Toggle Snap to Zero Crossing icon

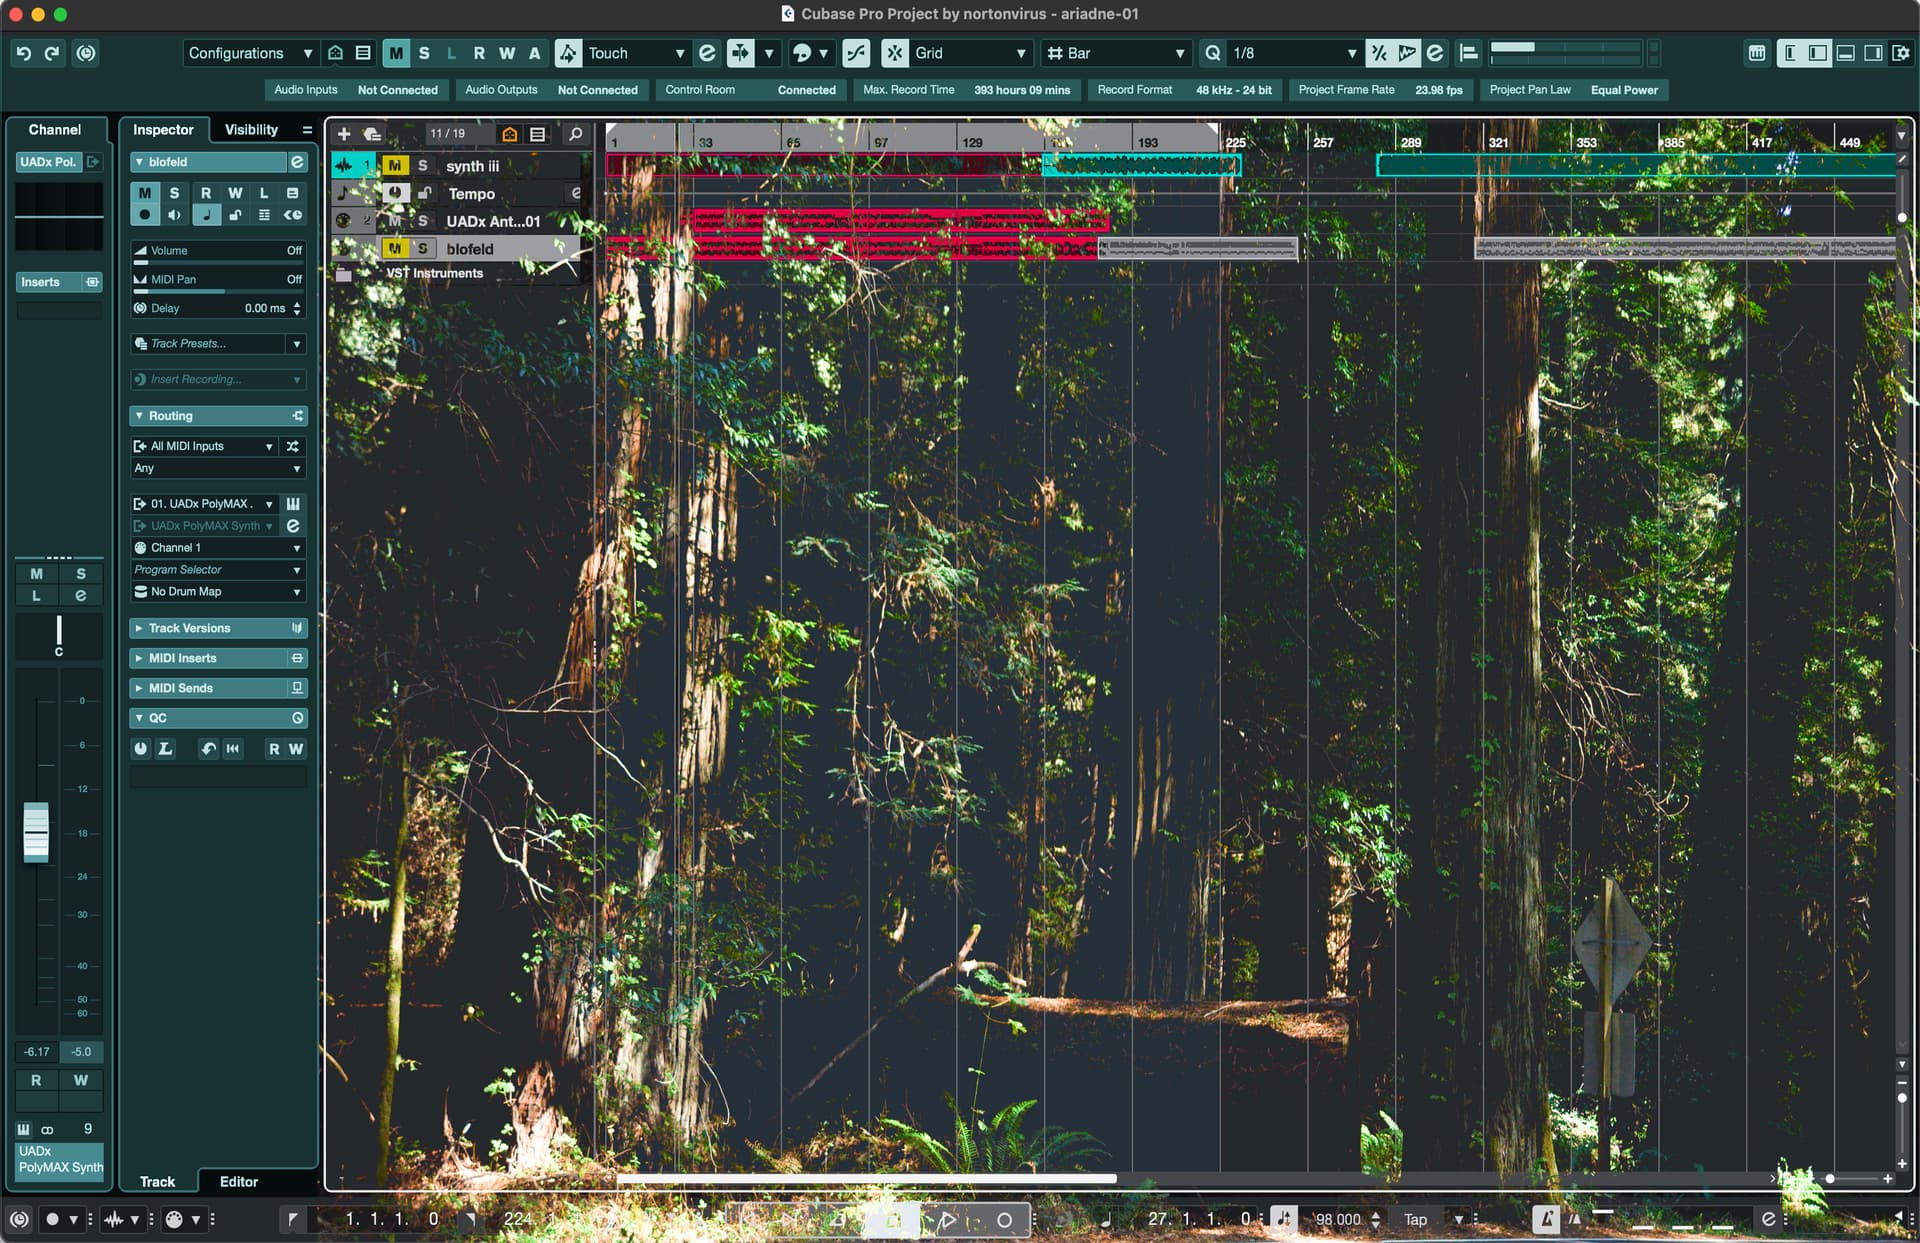pyautogui.click(x=856, y=53)
